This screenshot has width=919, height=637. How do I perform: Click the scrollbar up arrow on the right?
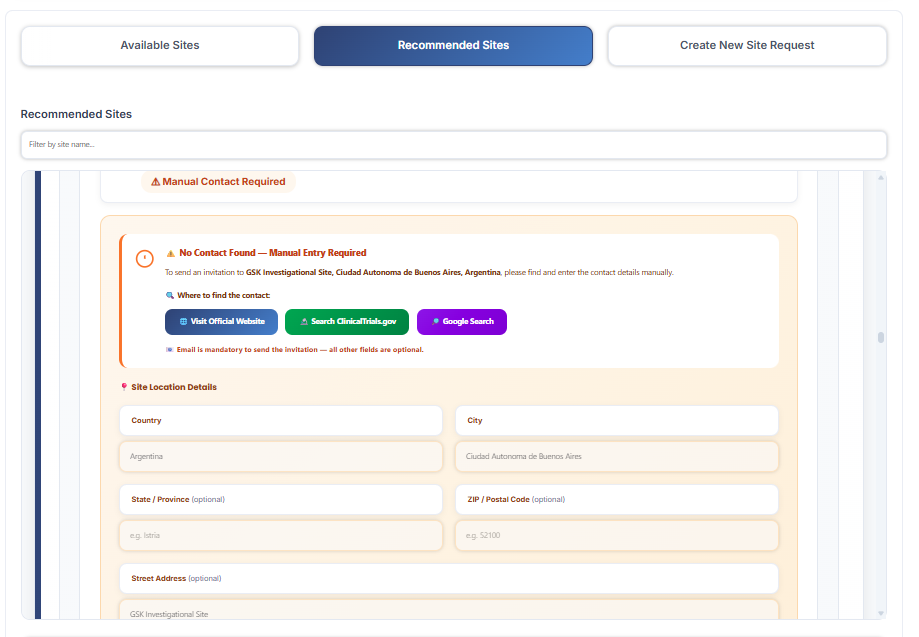click(880, 176)
